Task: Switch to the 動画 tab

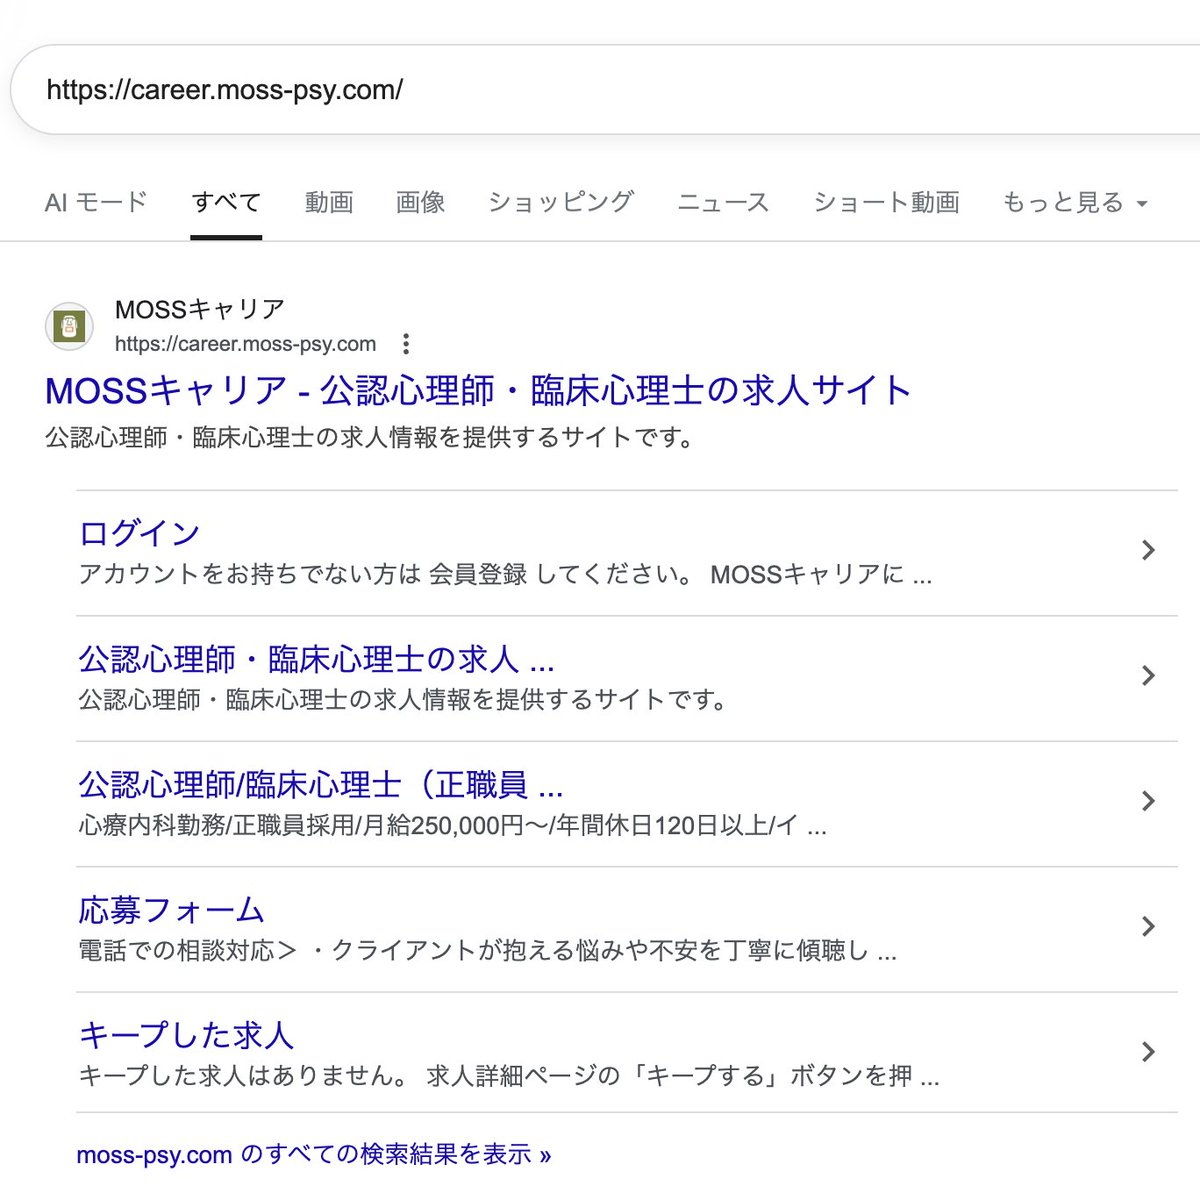Action: (x=329, y=203)
